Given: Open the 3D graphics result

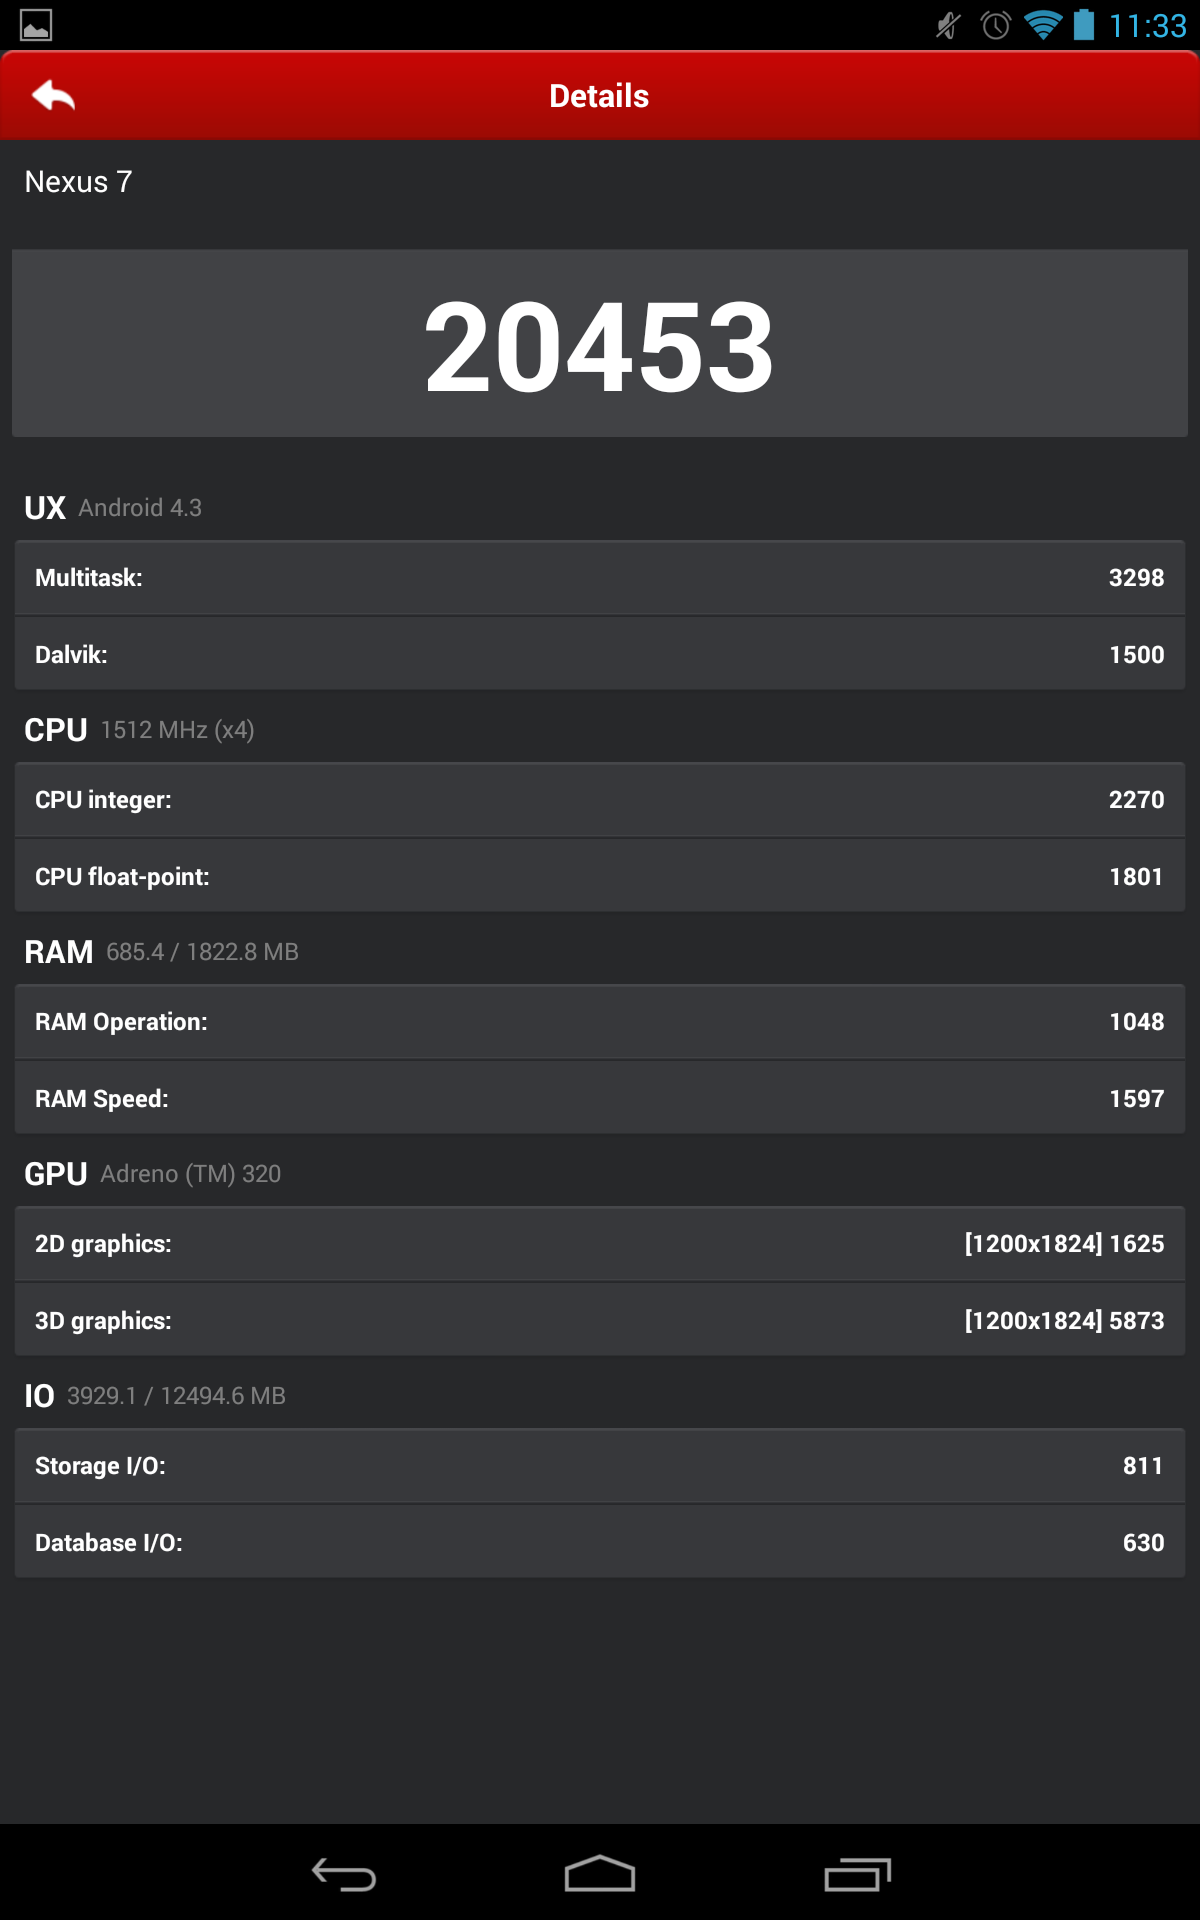Looking at the screenshot, I should pyautogui.click(x=600, y=1319).
